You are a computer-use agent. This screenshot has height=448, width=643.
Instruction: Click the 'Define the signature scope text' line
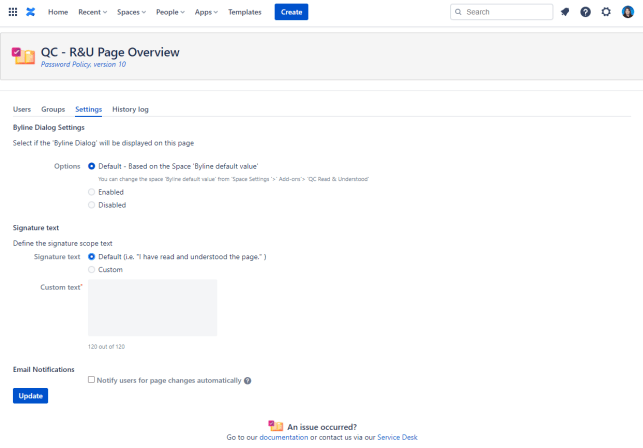click(x=63, y=243)
